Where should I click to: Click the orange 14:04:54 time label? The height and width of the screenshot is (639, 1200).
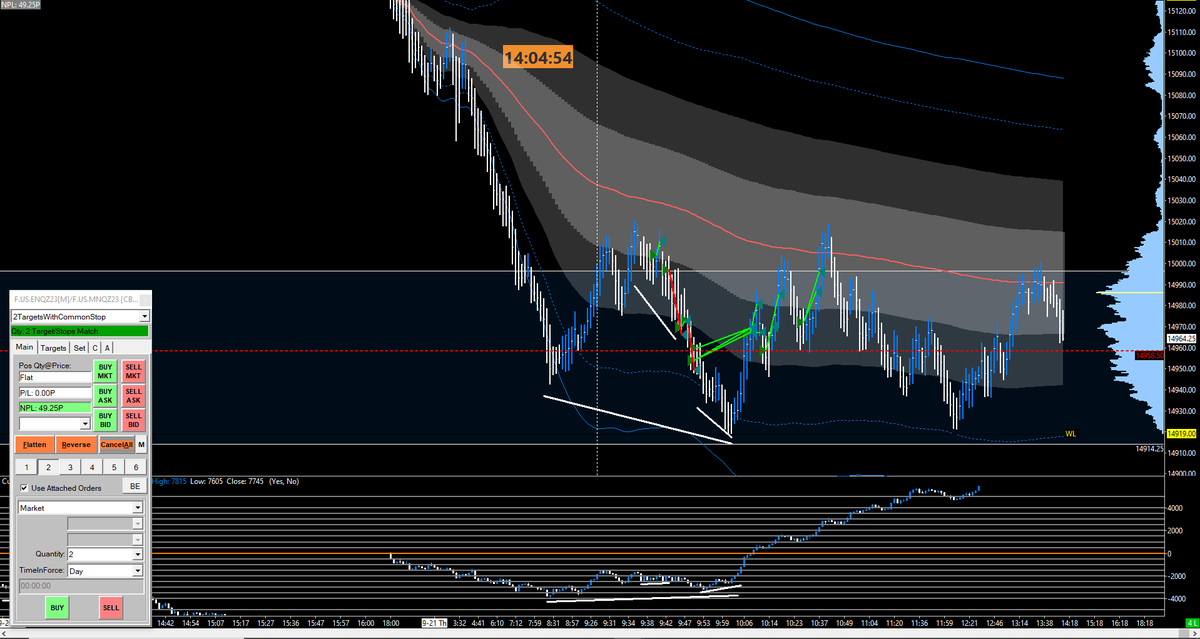pyautogui.click(x=538, y=58)
